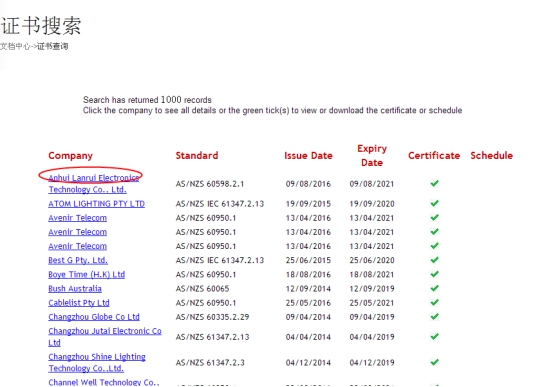Click the Schedule column header
554x387 pixels.
pyautogui.click(x=491, y=156)
